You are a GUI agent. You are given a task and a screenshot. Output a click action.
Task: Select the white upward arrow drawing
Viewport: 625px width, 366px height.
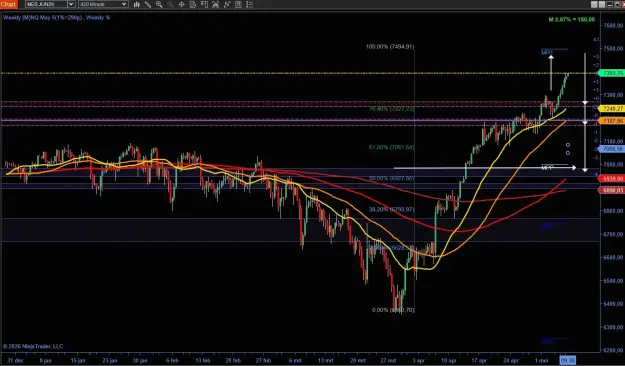(x=551, y=73)
